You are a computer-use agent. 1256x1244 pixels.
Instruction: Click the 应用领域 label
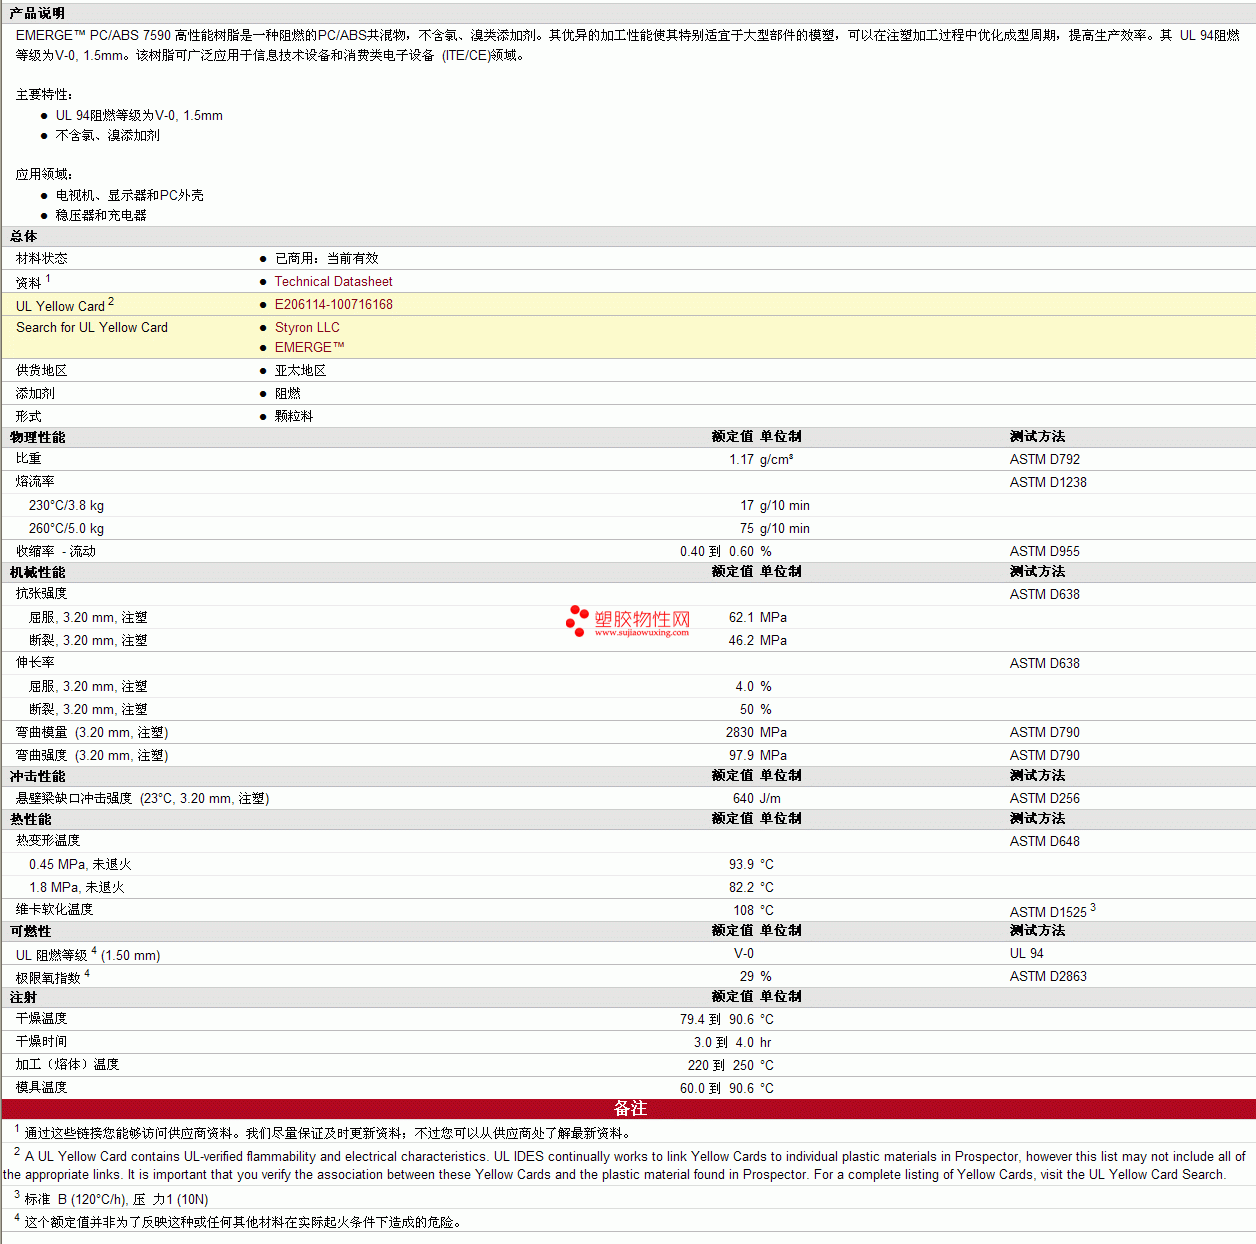click(x=44, y=175)
